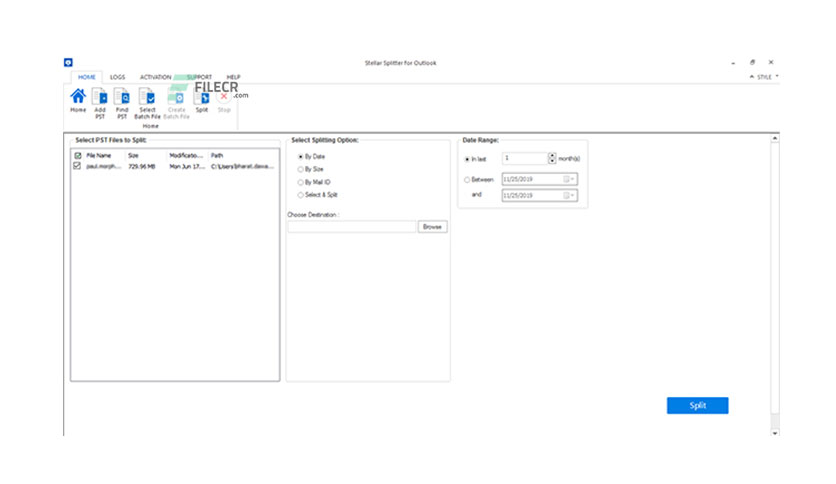Select the By Date splitting option
Screen dimensions: 836x484
pyautogui.click(x=301, y=157)
